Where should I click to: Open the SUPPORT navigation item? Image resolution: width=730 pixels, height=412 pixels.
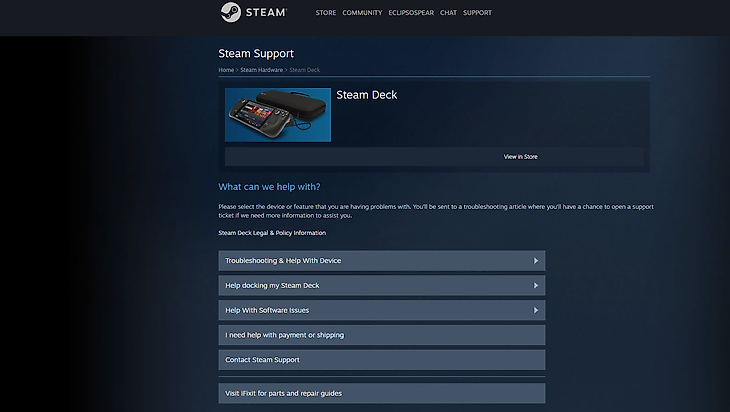click(x=477, y=13)
